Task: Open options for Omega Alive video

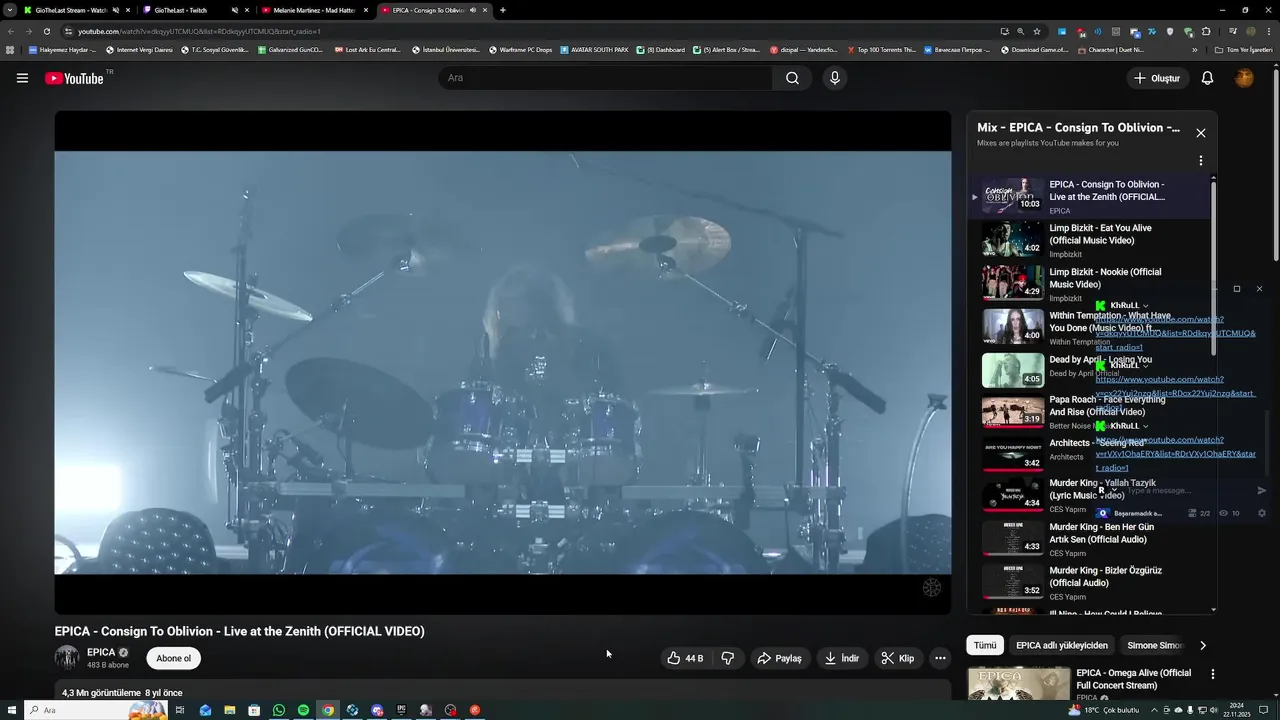Action: tap(1213, 675)
